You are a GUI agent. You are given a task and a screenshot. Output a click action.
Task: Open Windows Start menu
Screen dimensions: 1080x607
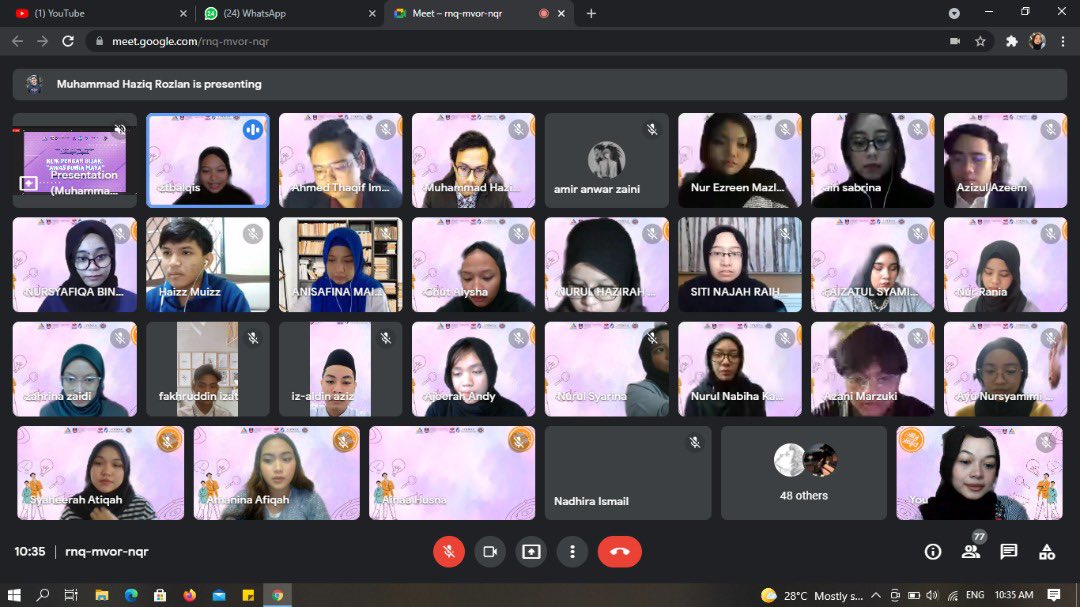coord(14,595)
